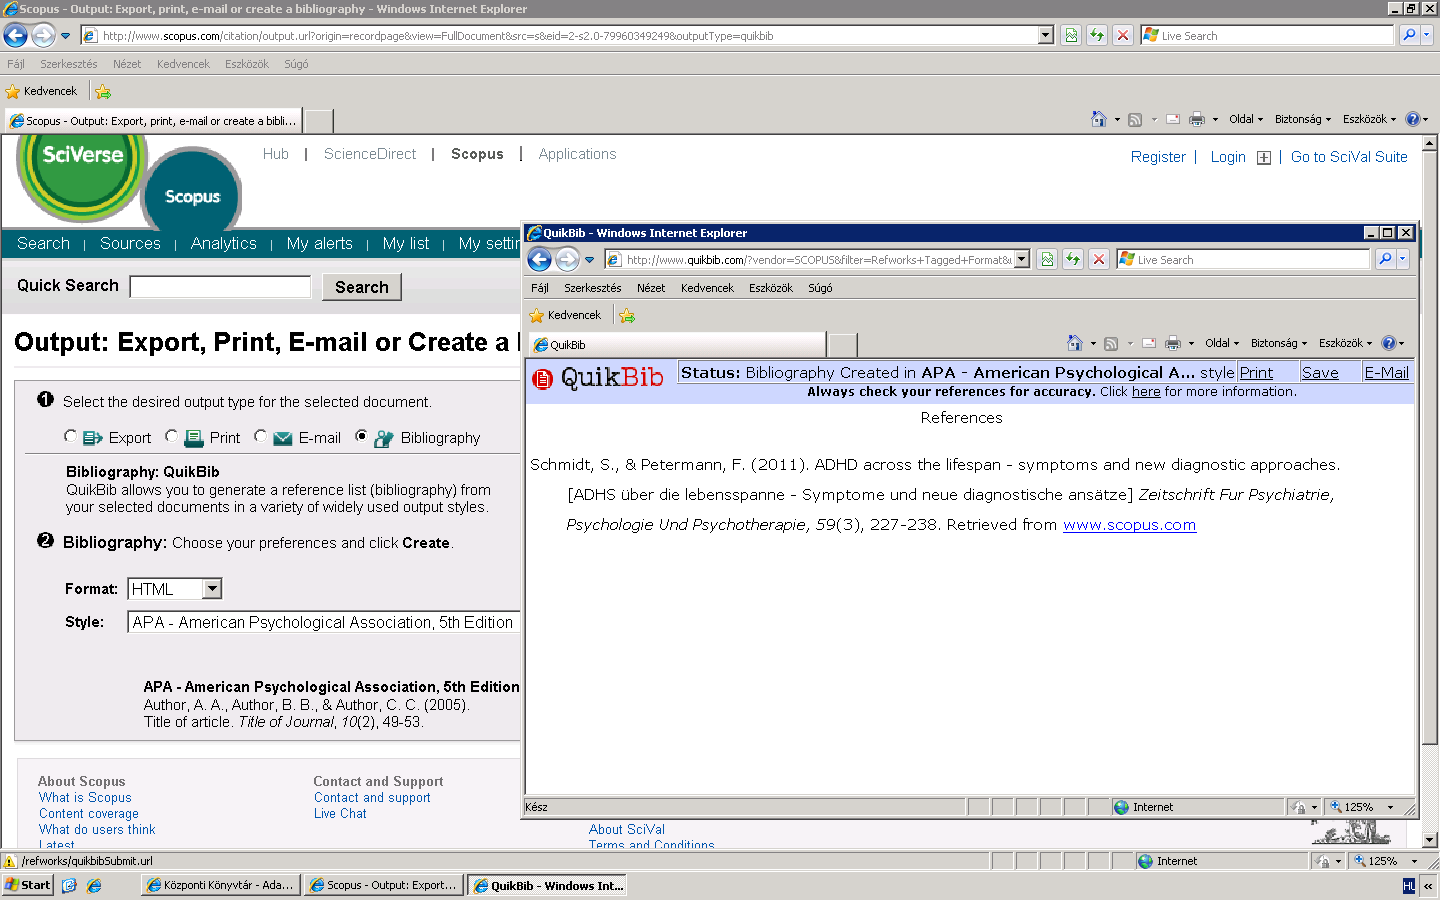1440x900 pixels.
Task: Click the plus box icon next to Login
Action: (x=1264, y=158)
